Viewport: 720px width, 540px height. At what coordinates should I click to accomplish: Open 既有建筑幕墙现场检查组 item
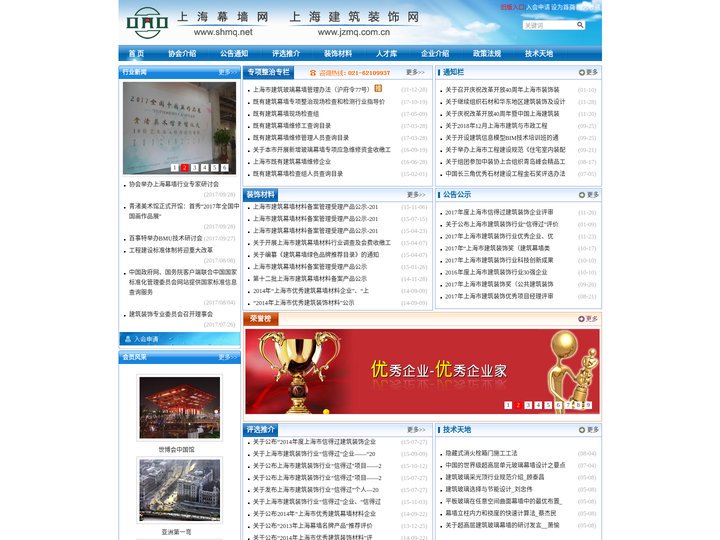point(286,113)
